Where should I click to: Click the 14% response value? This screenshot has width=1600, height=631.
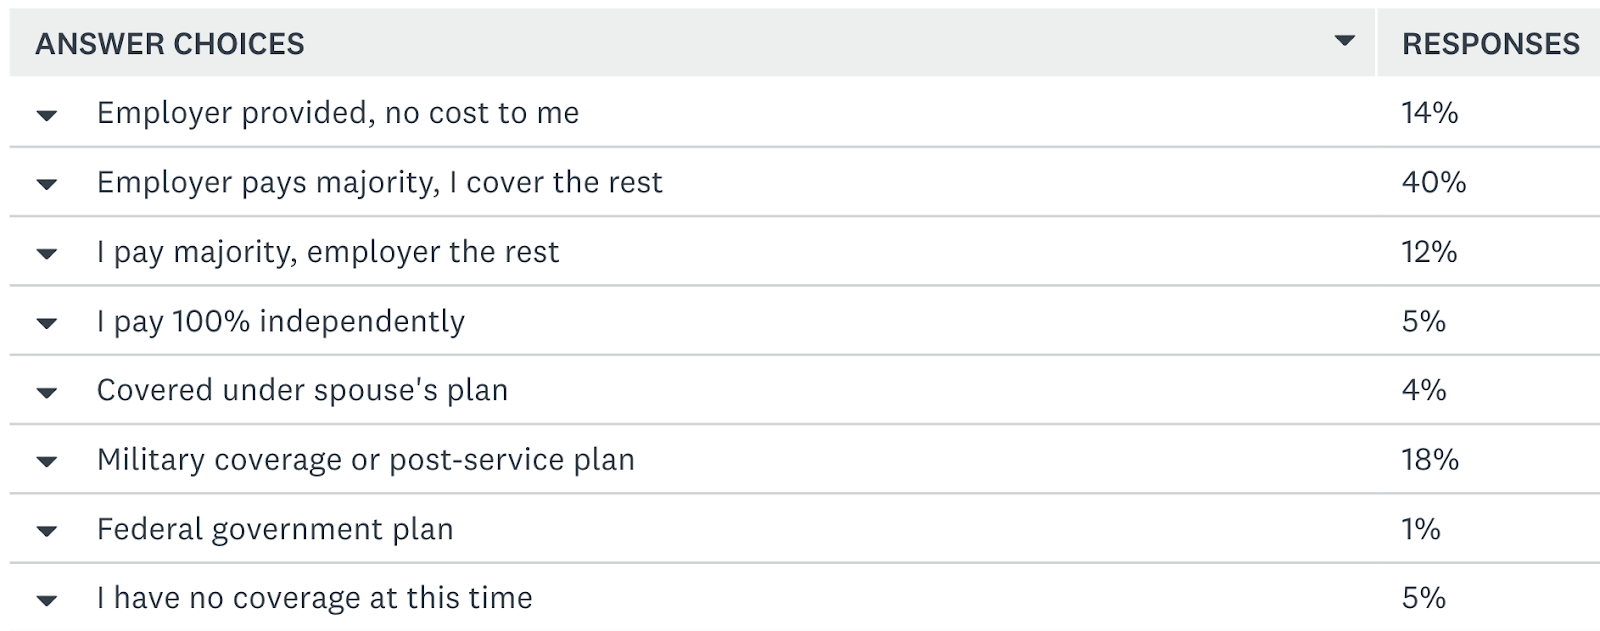(1430, 112)
